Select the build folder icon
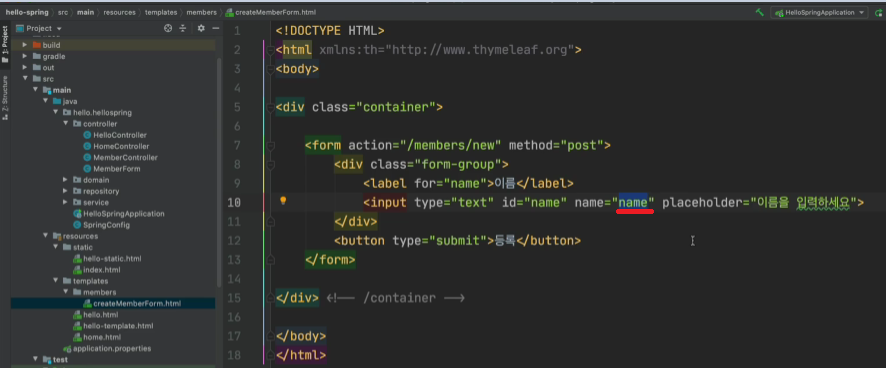The width and height of the screenshot is (886, 368). coord(37,45)
